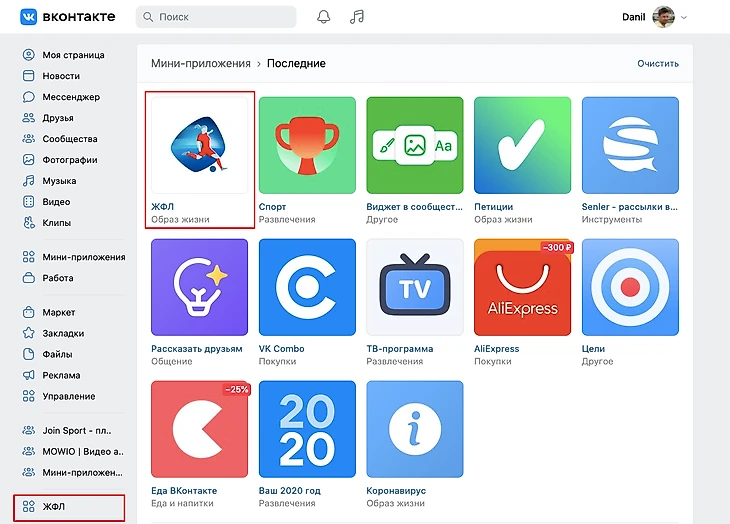Click the Инструменты category label under Senler
730x524 pixels.
(612, 219)
